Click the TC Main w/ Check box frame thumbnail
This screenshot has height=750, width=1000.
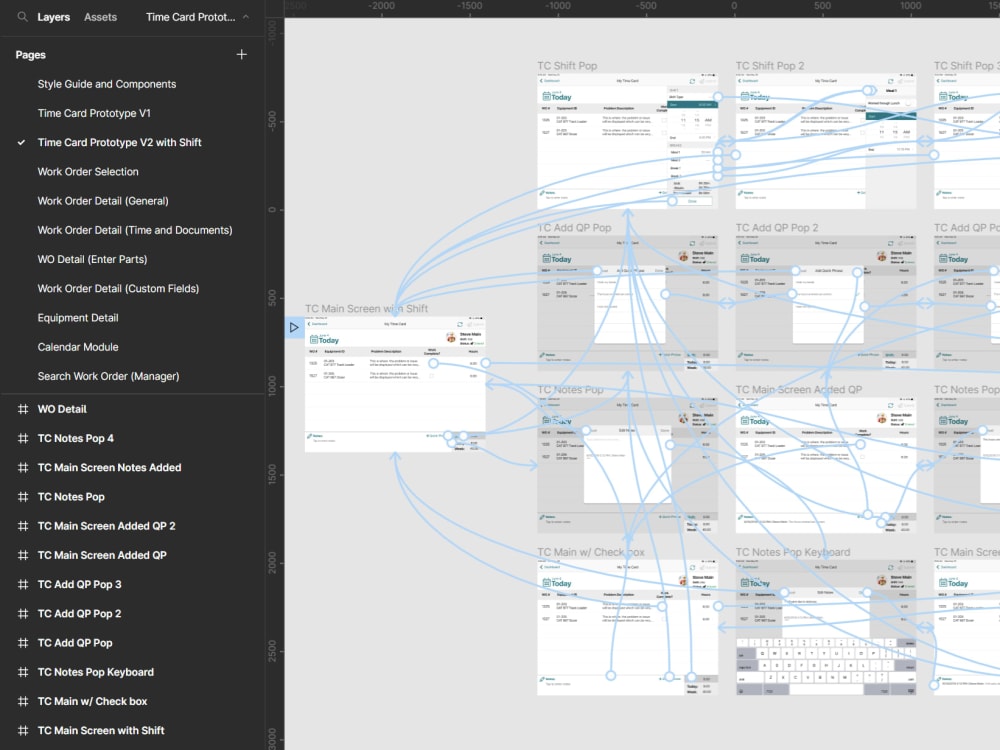(x=628, y=628)
